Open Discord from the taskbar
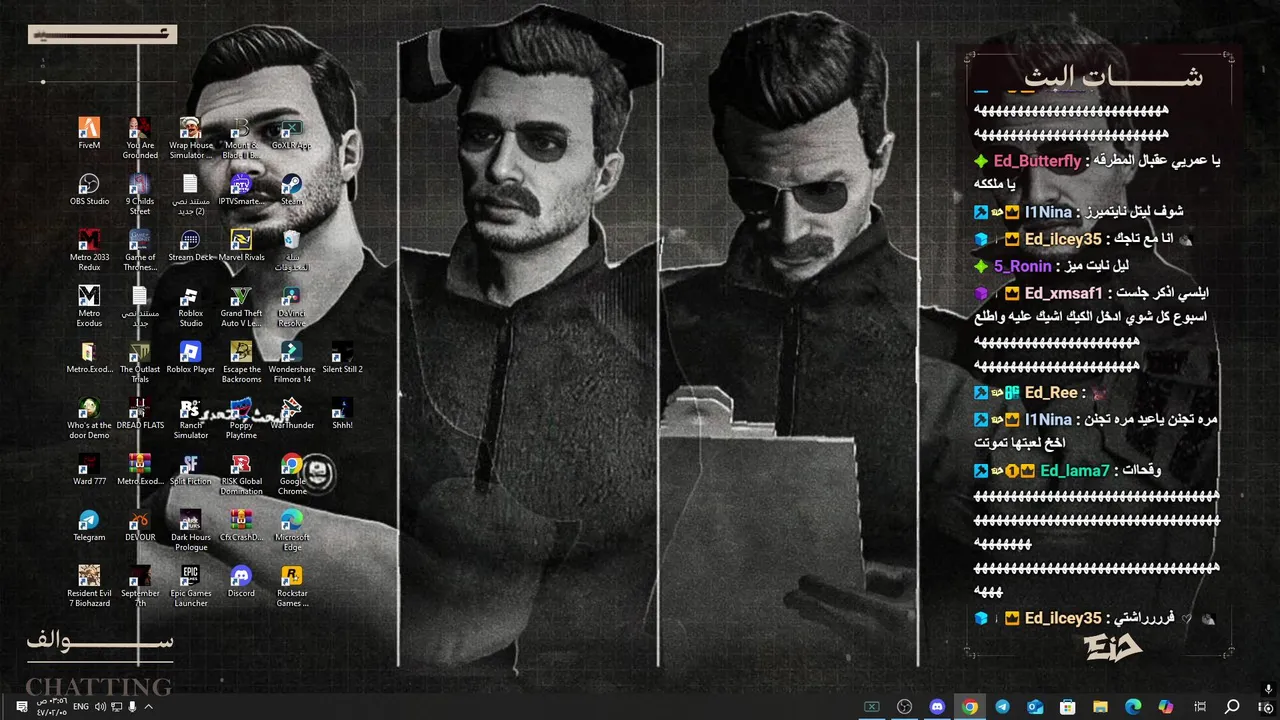Screen dimensions: 1280x720 pyautogui.click(x=937, y=707)
